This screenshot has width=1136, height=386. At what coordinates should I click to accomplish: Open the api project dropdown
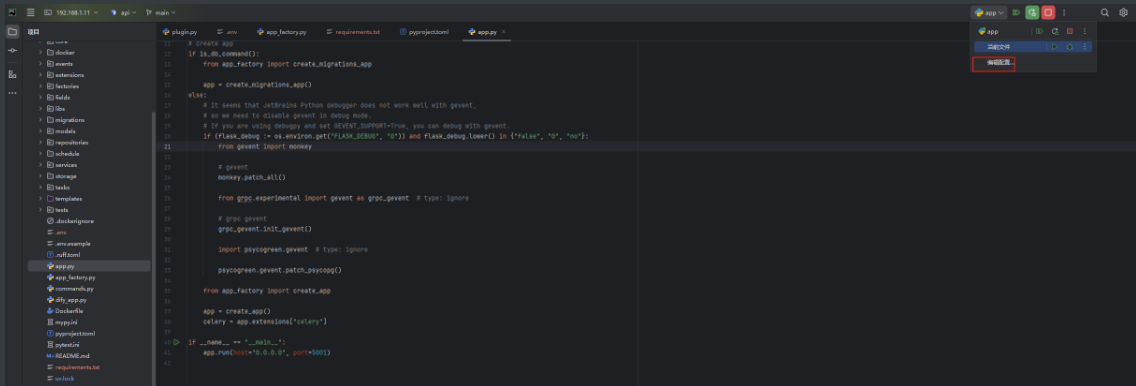pyautogui.click(x=123, y=12)
